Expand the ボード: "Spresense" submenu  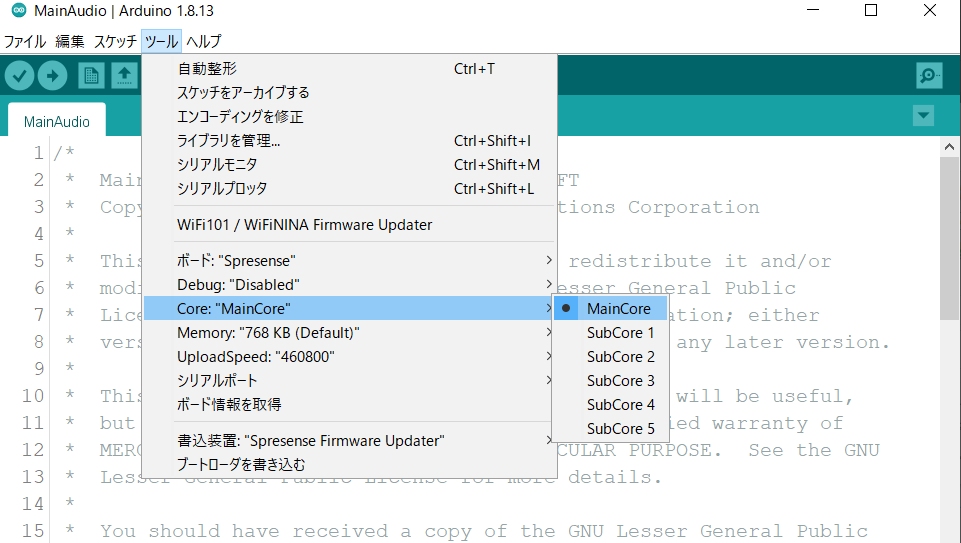(x=350, y=260)
